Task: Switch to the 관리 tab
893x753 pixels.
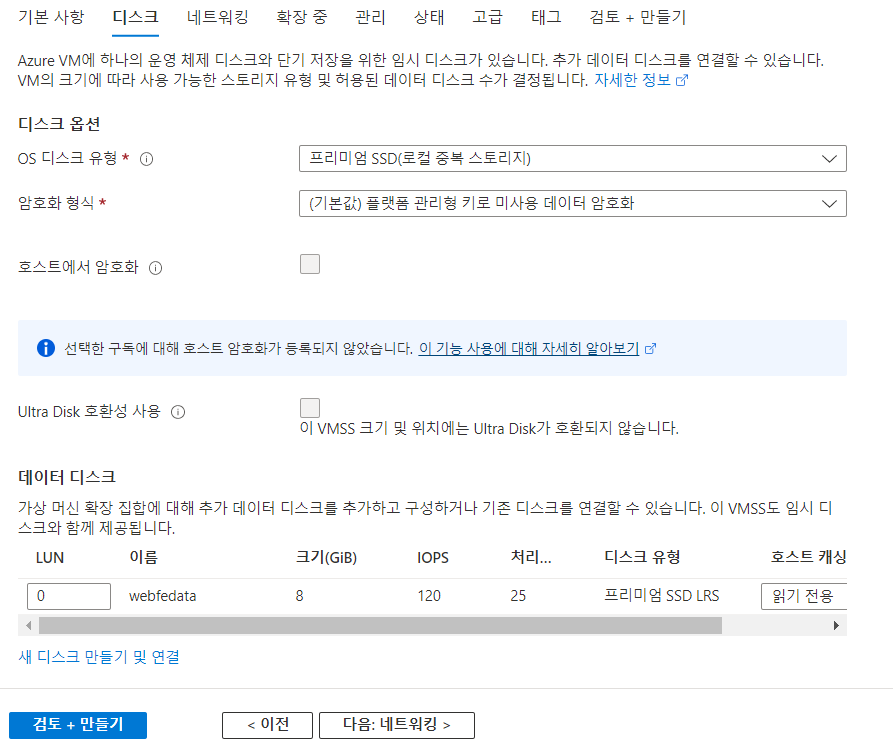Action: tap(370, 17)
